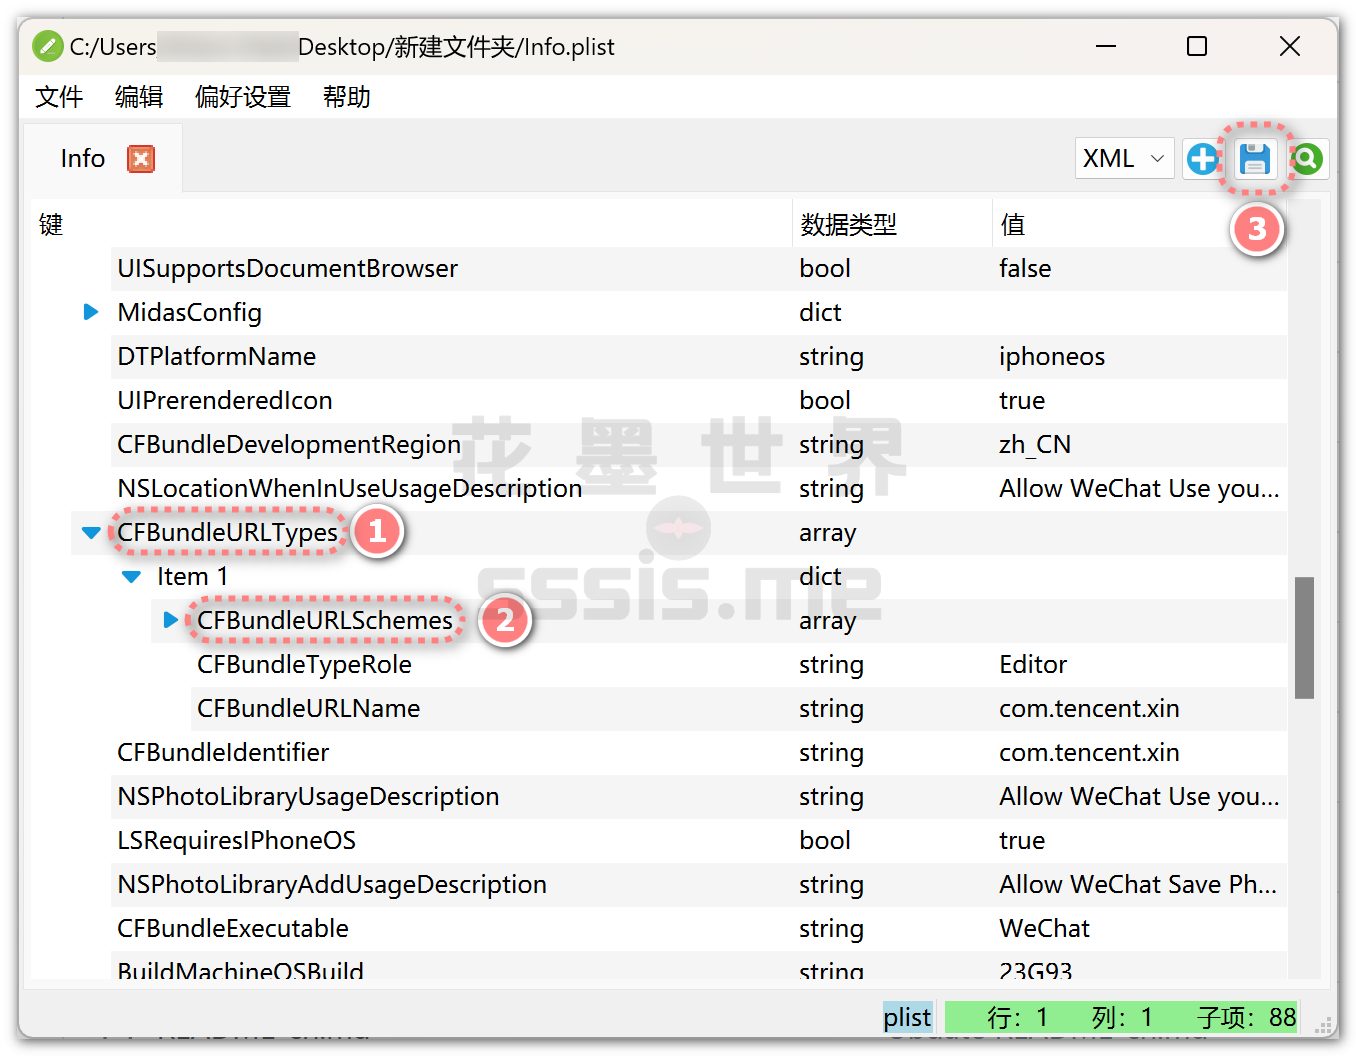
Task: Click the 'false' value of UISupportsDocumentBrowser
Action: [x=1025, y=268]
